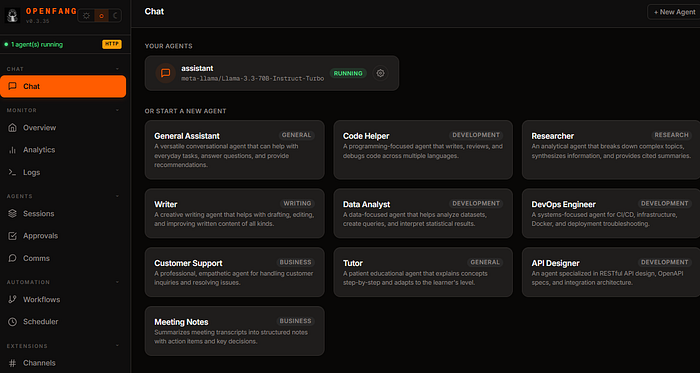
Task: Click the Chat page heading
Action: [154, 12]
